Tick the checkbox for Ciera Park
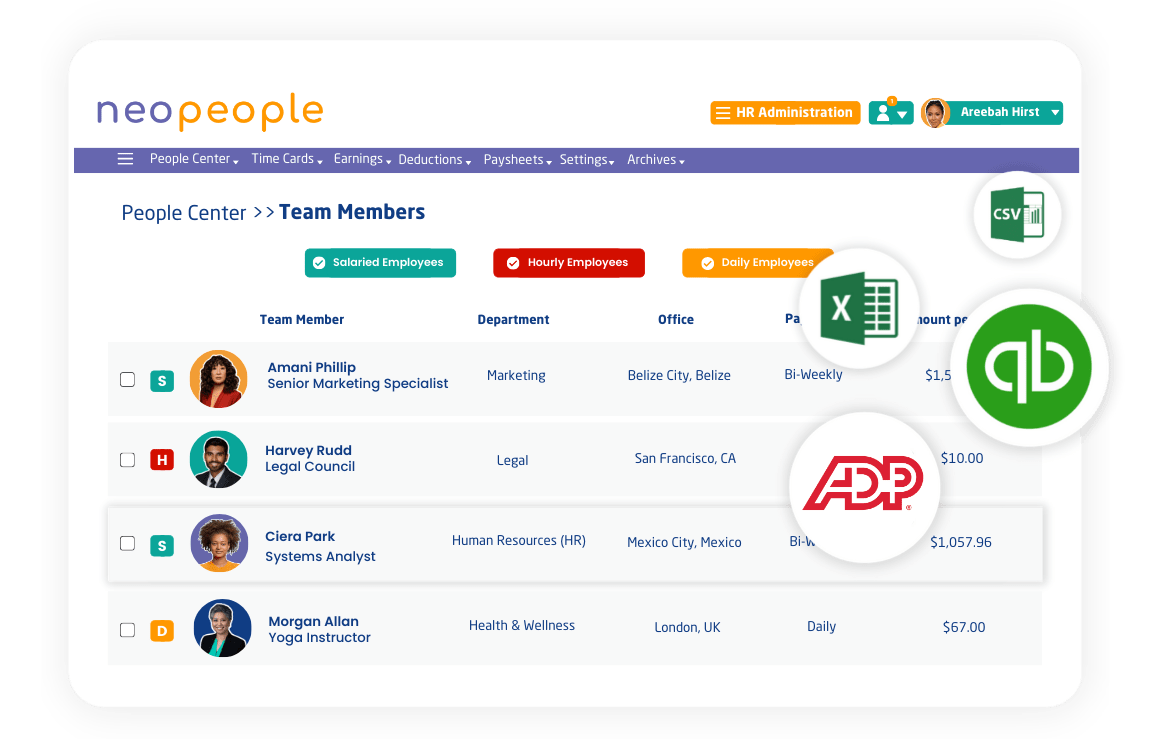 pos(128,544)
